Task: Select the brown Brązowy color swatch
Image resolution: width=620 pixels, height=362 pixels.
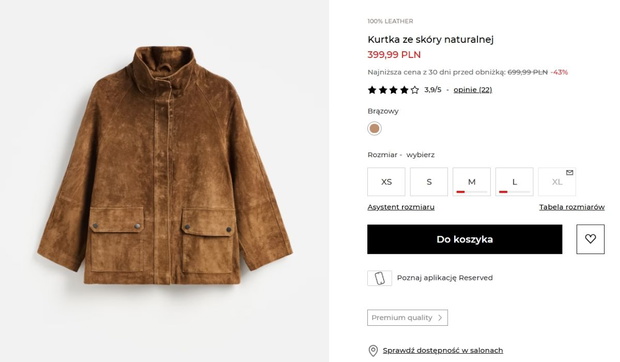Action: click(x=374, y=128)
